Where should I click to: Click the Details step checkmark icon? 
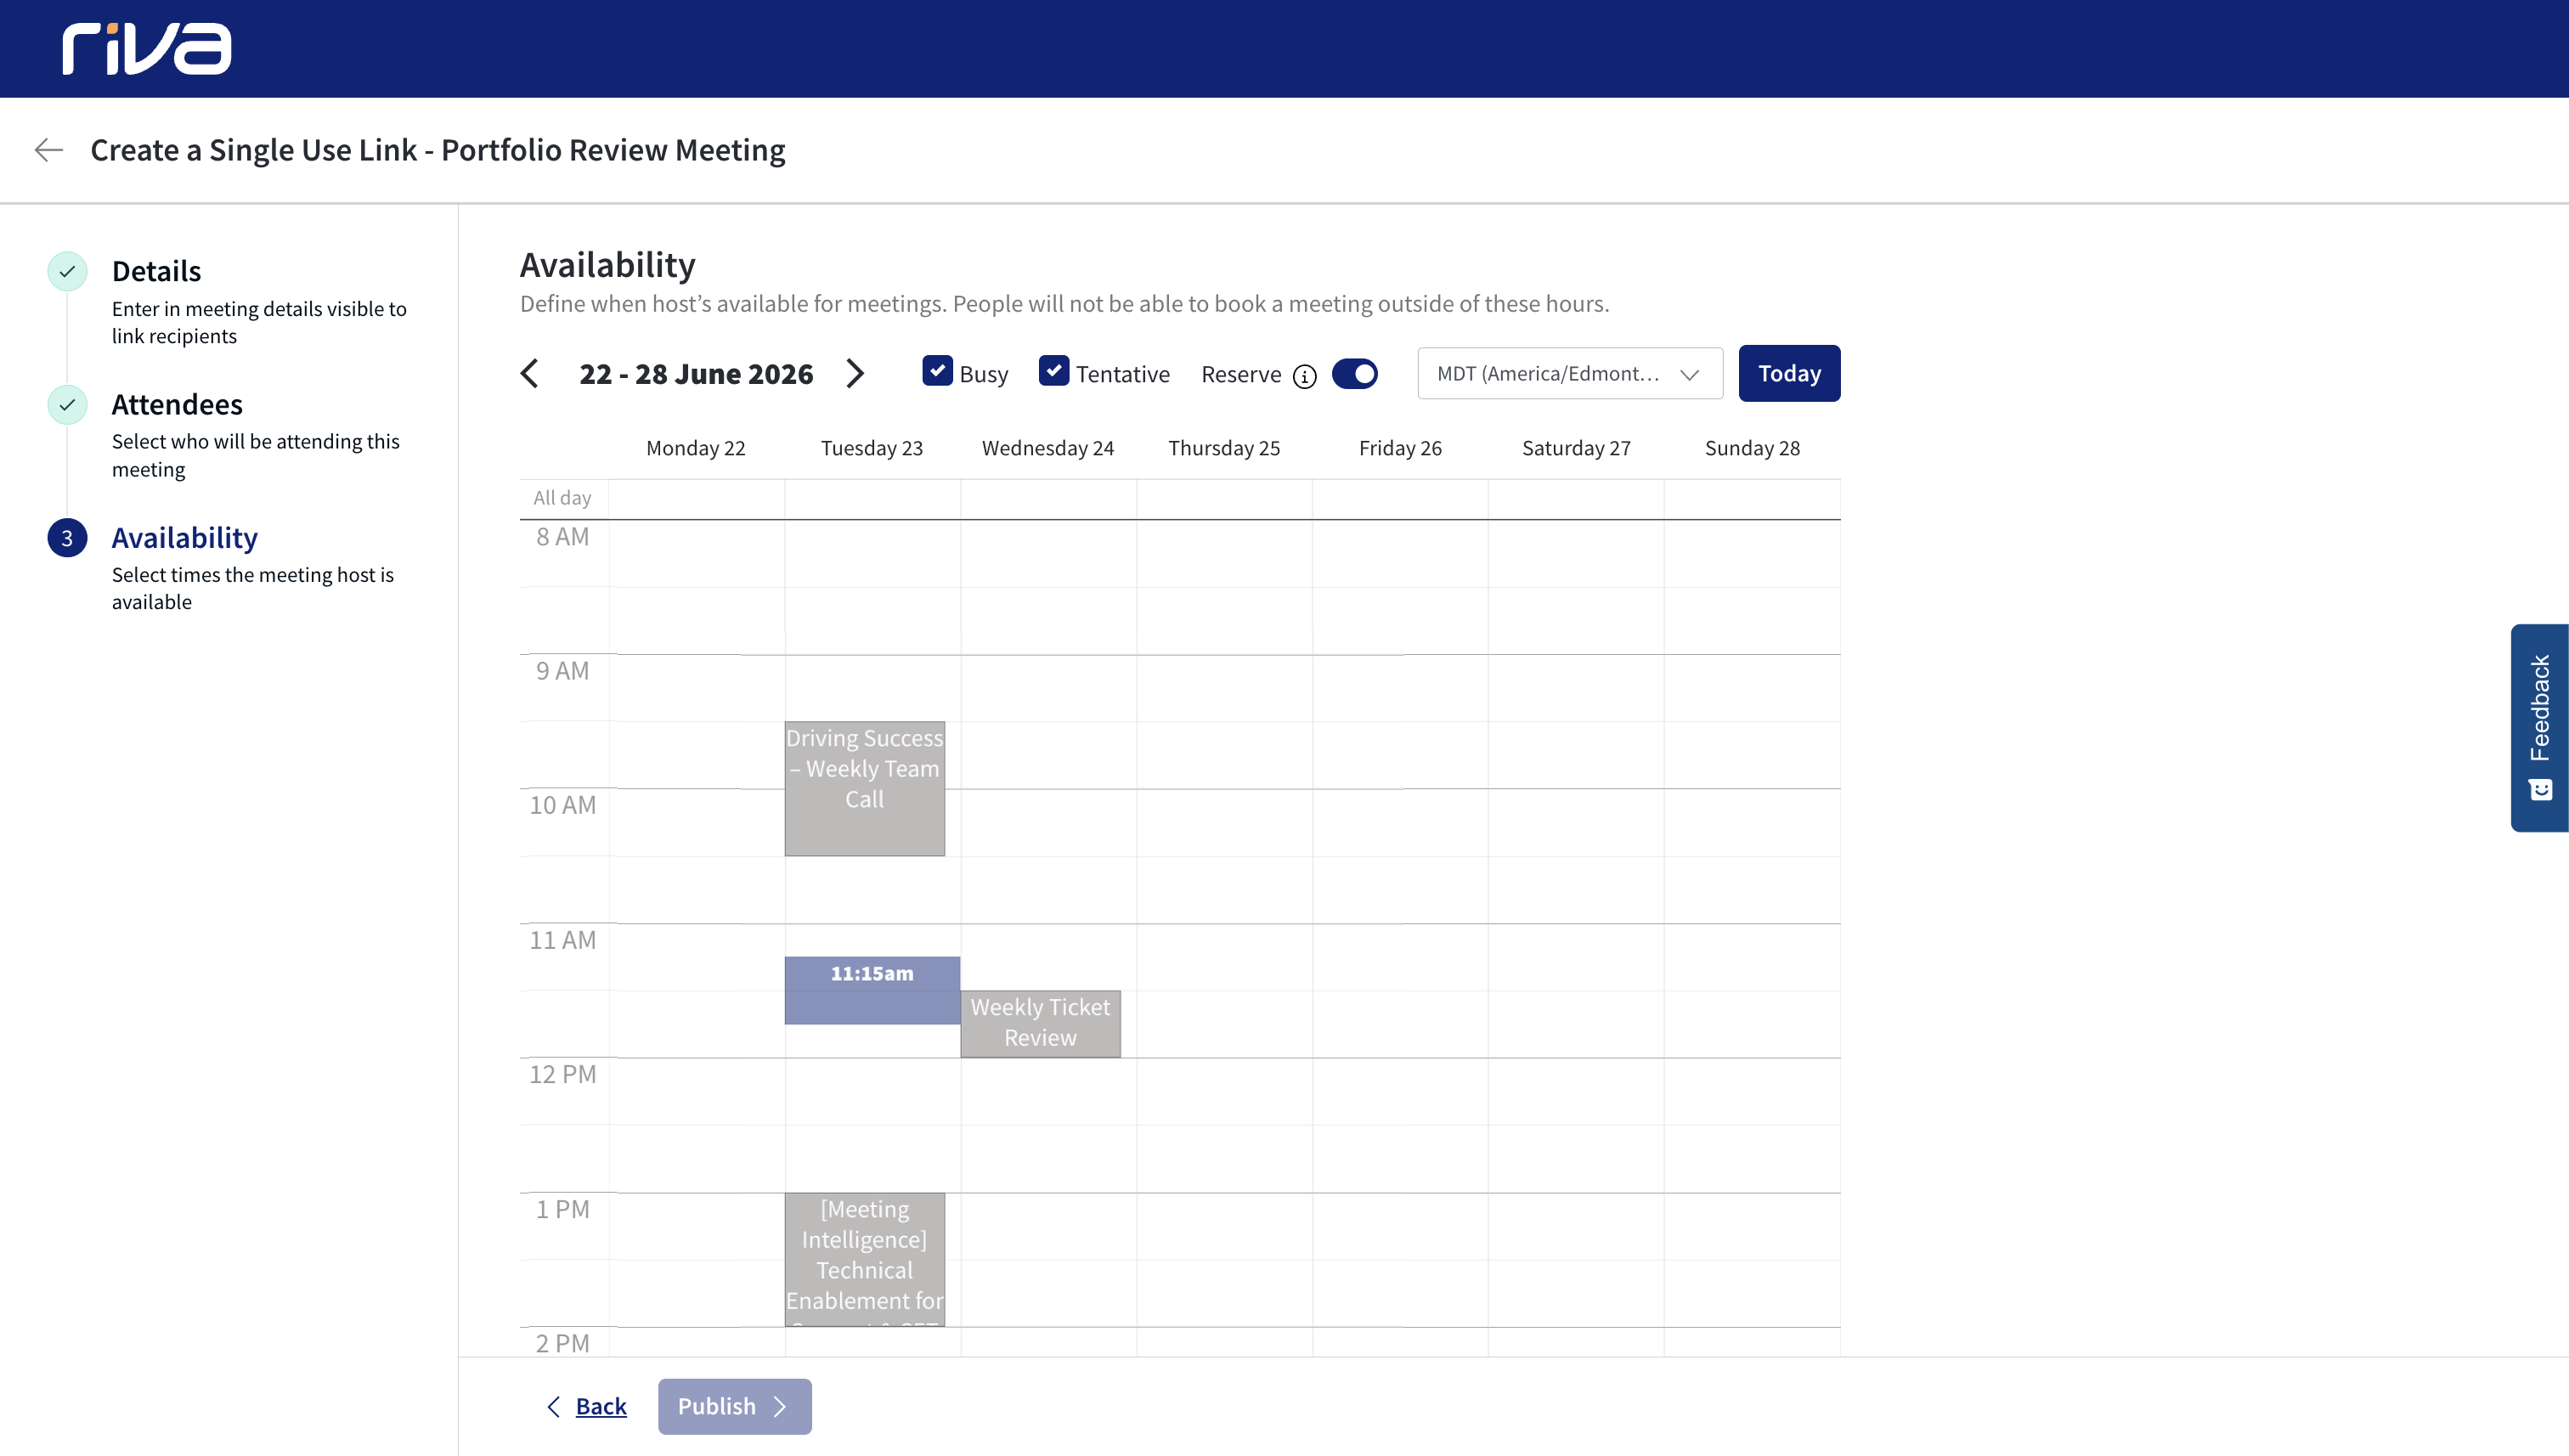click(x=67, y=271)
